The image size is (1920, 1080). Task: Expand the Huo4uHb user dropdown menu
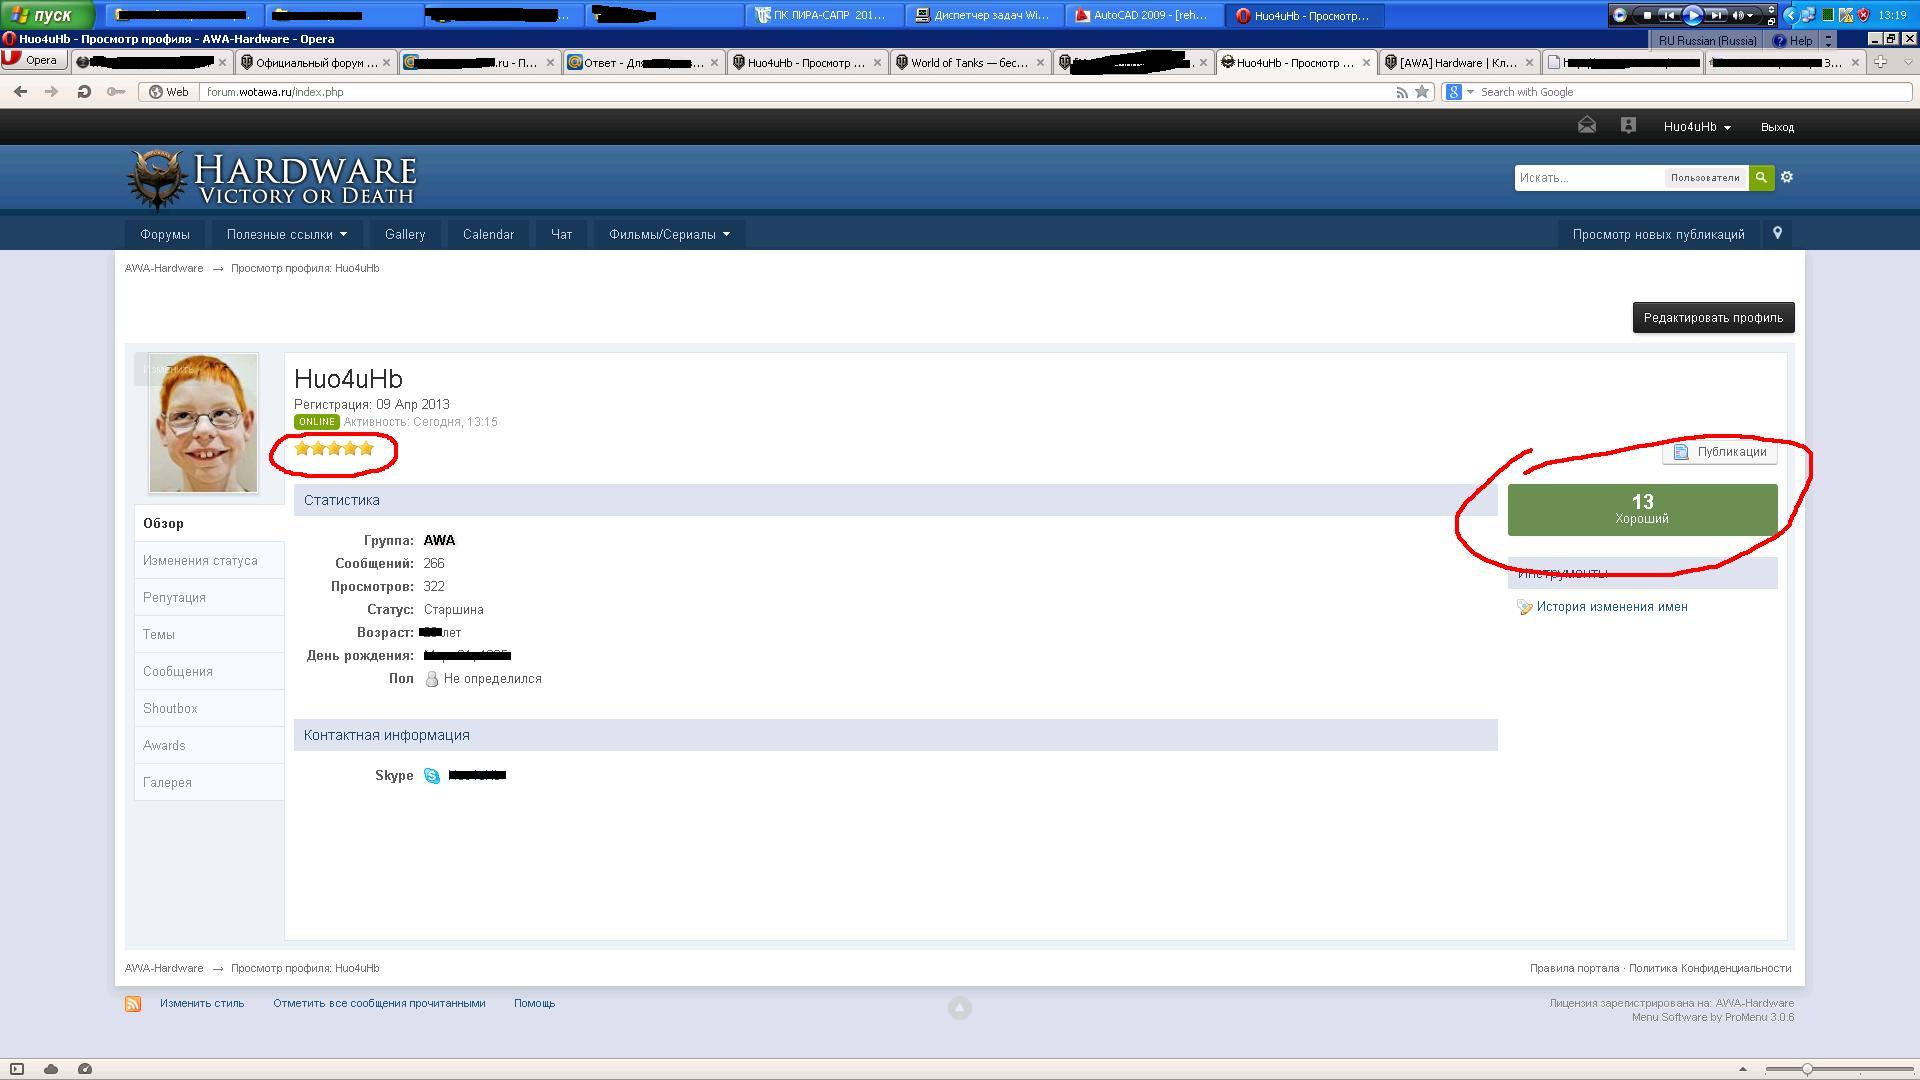(x=1697, y=127)
